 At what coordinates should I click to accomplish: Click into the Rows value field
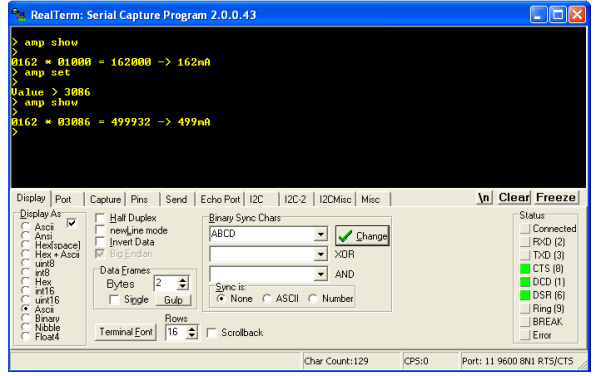click(176, 332)
